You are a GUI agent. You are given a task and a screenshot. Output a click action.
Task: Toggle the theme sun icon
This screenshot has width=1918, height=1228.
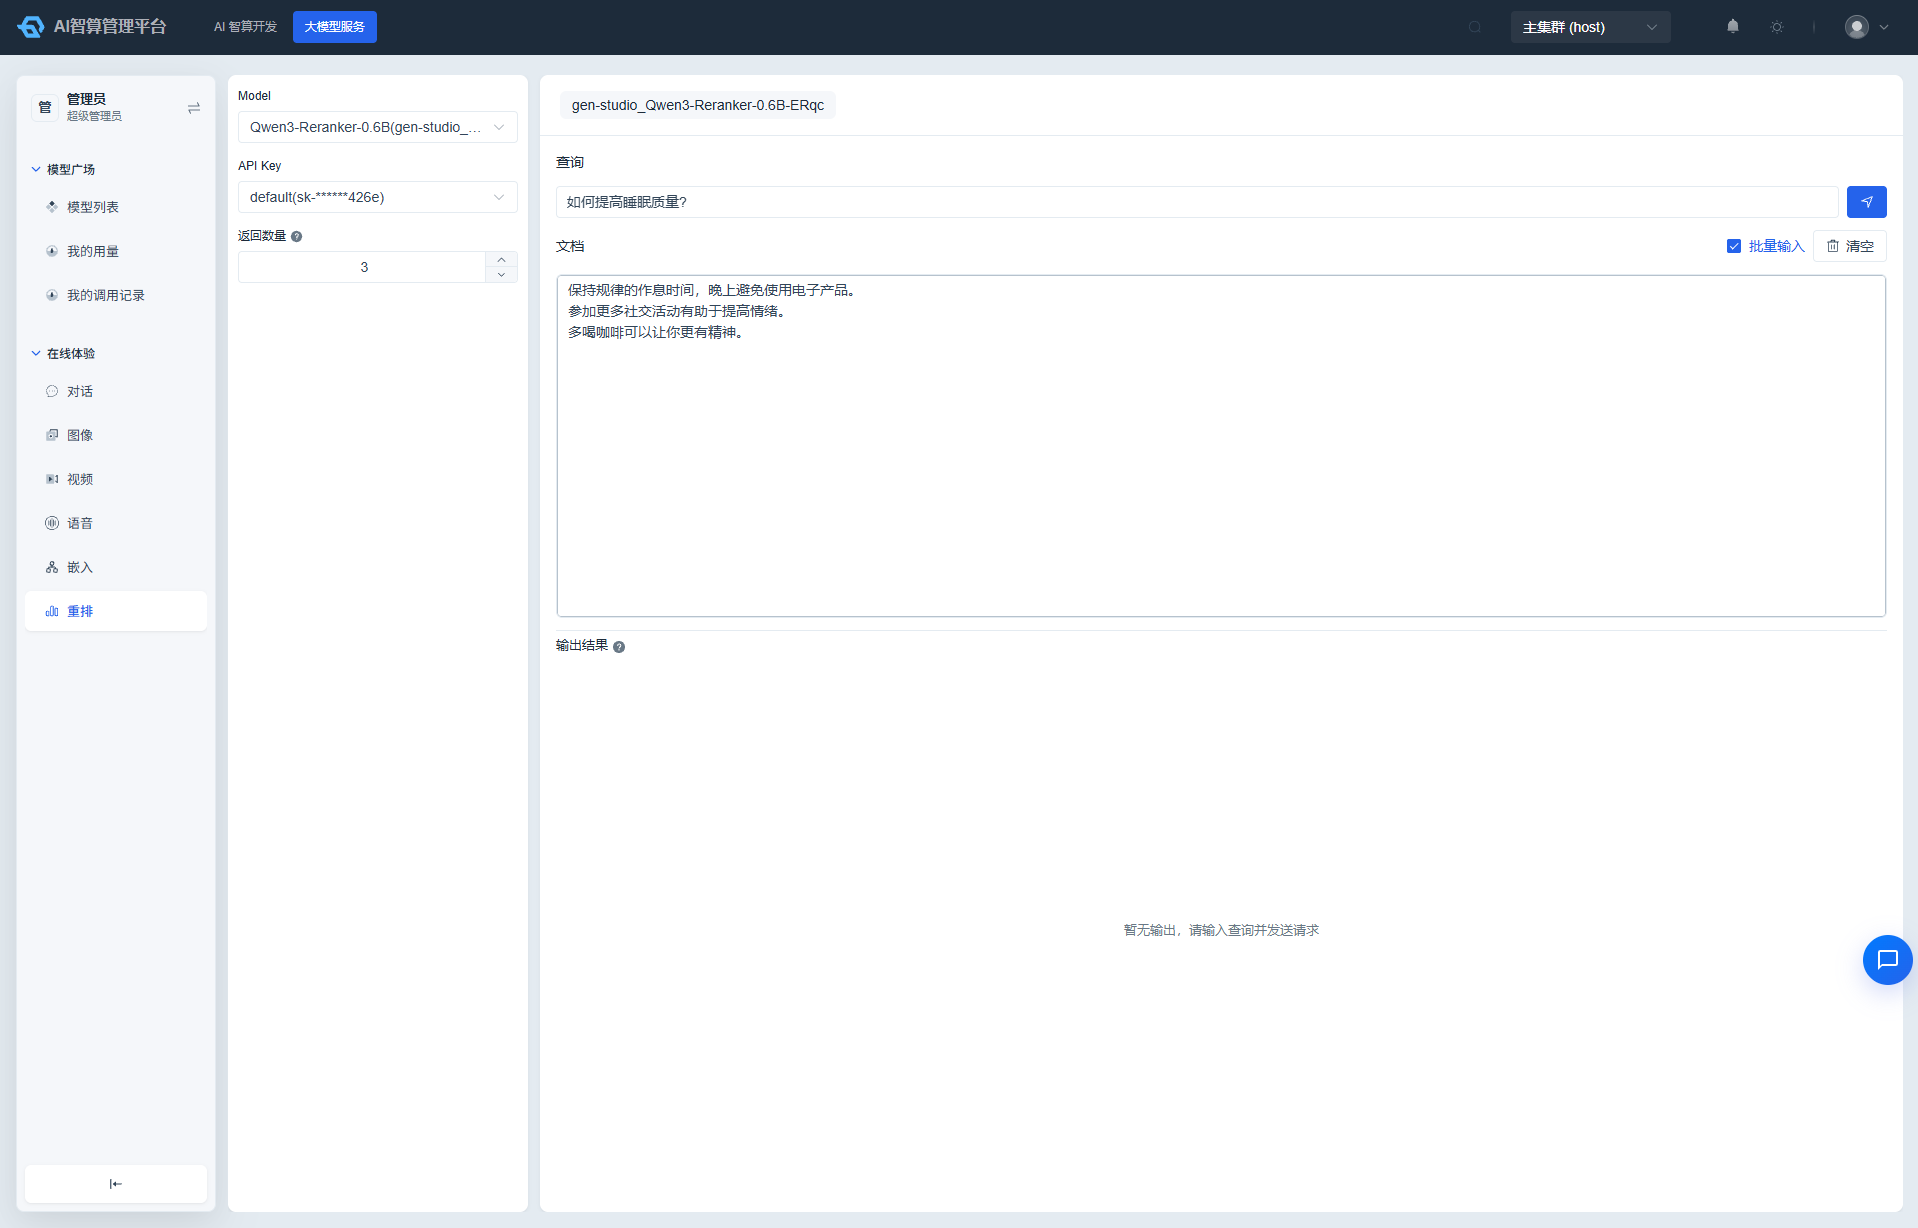[x=1777, y=27]
